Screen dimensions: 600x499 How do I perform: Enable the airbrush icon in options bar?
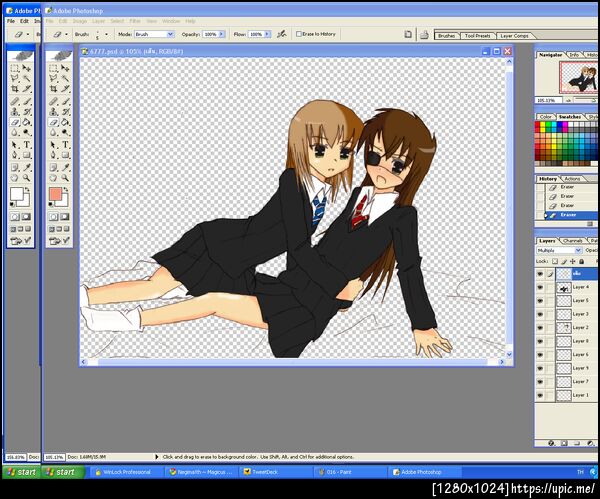pos(282,34)
